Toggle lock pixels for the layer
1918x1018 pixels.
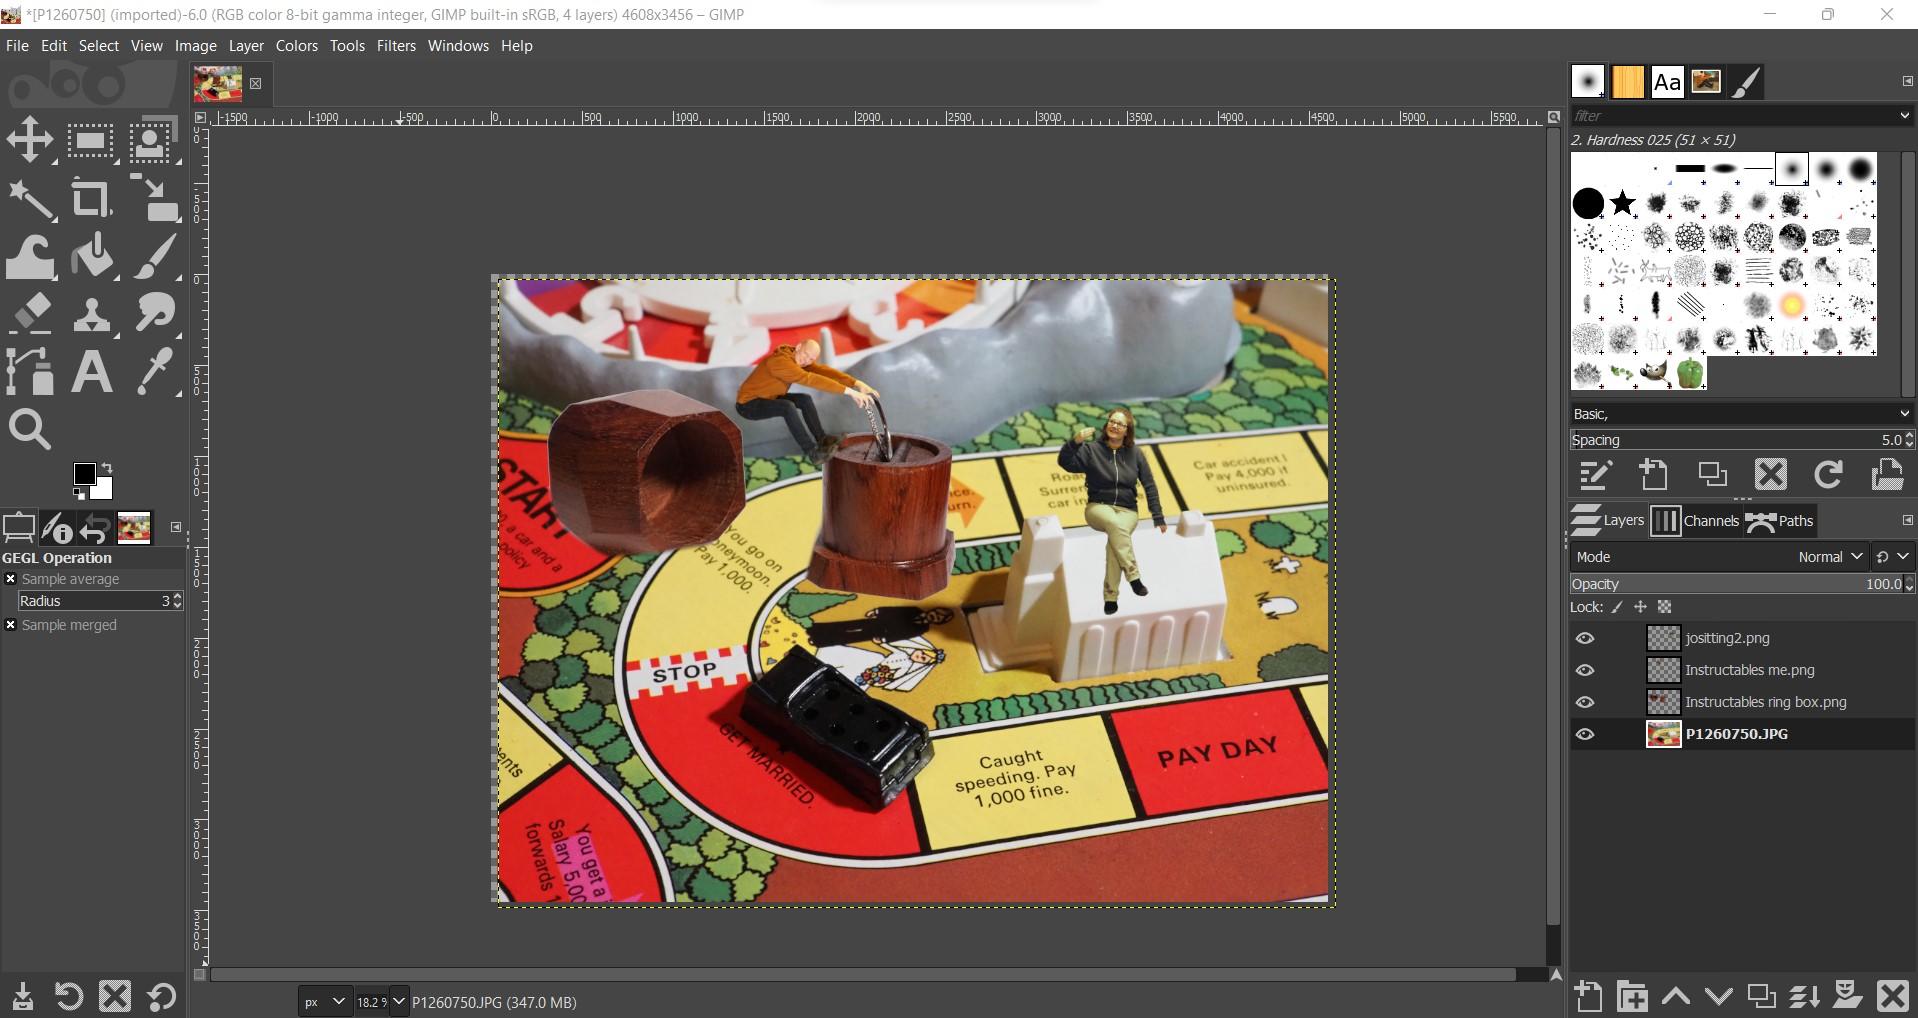[1617, 607]
